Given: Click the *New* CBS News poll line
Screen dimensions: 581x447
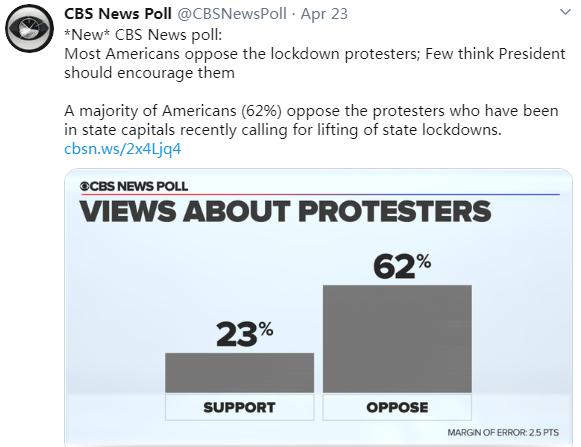Looking at the screenshot, I should (143, 35).
